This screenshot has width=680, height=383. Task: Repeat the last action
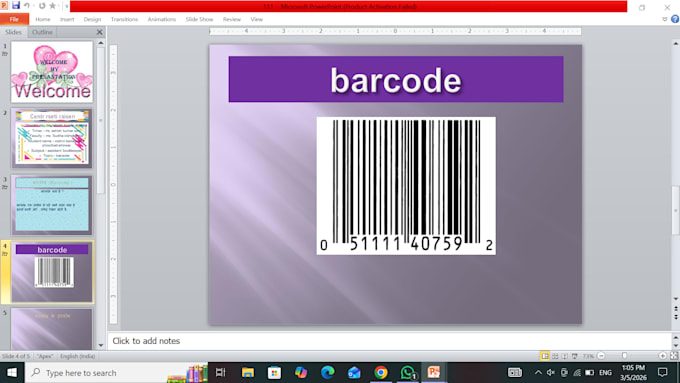pos(42,6)
